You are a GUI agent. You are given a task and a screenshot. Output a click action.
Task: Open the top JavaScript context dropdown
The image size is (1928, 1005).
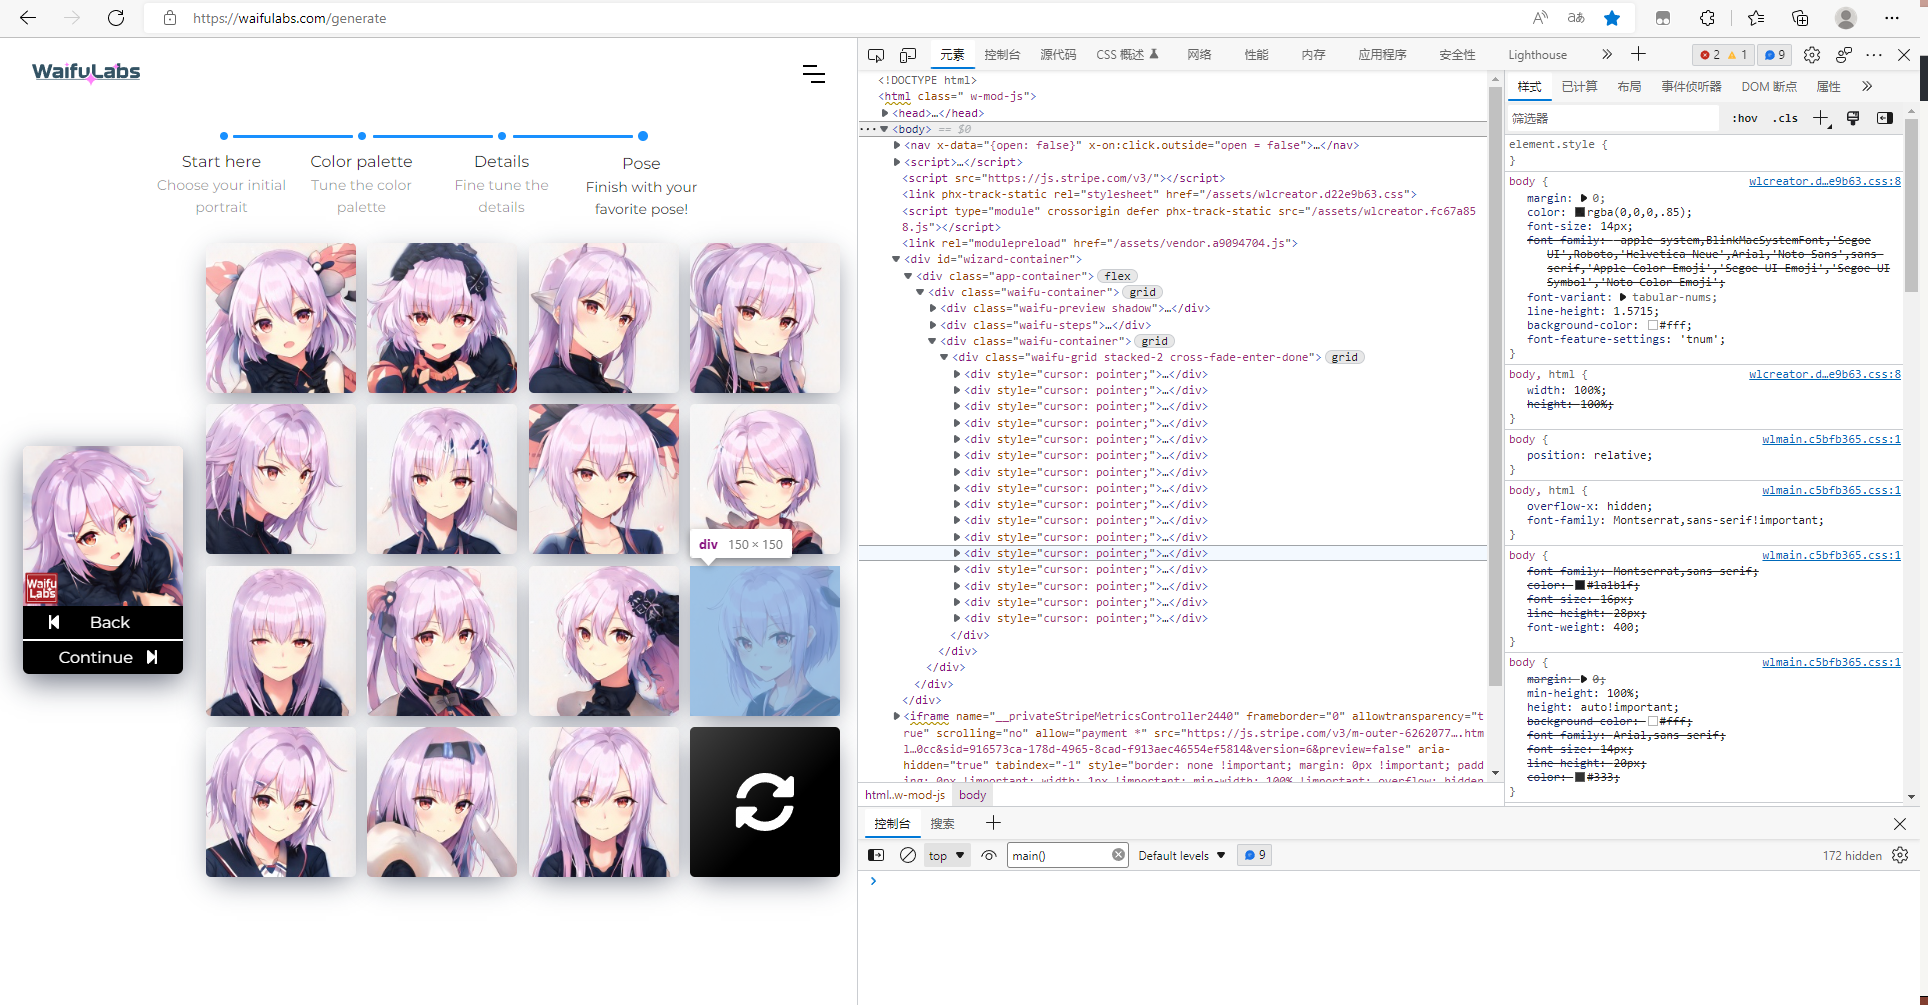tap(946, 855)
